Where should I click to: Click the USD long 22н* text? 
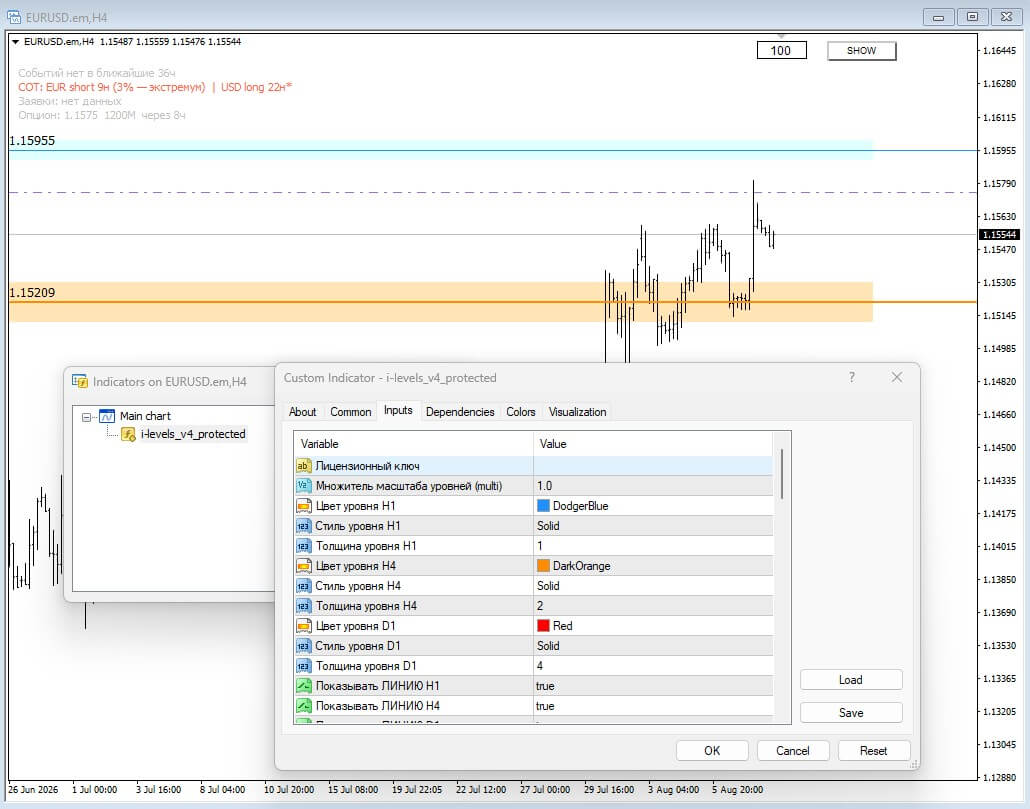pyautogui.click(x=256, y=87)
